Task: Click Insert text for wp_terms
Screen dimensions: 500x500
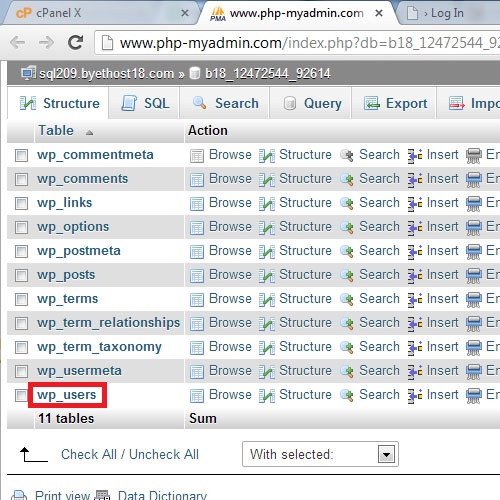Action: point(443,299)
